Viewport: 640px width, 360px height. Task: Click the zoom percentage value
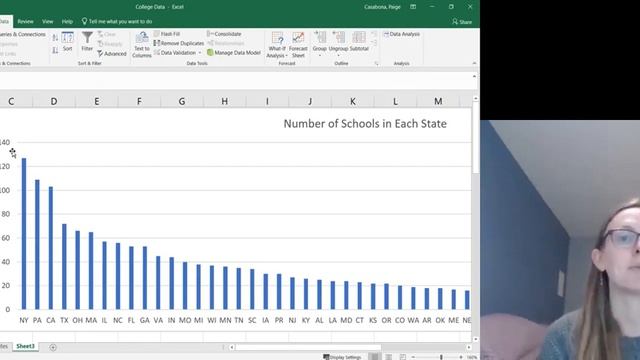point(472,357)
